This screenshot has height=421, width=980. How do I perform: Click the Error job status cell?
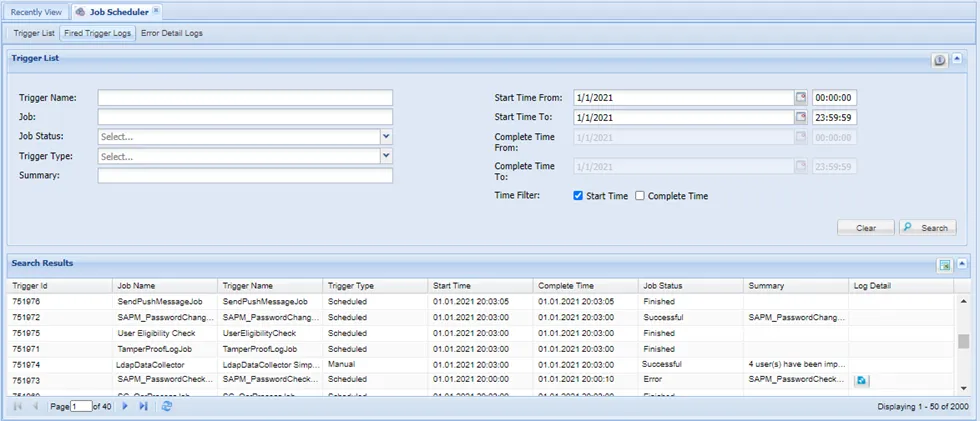691,380
